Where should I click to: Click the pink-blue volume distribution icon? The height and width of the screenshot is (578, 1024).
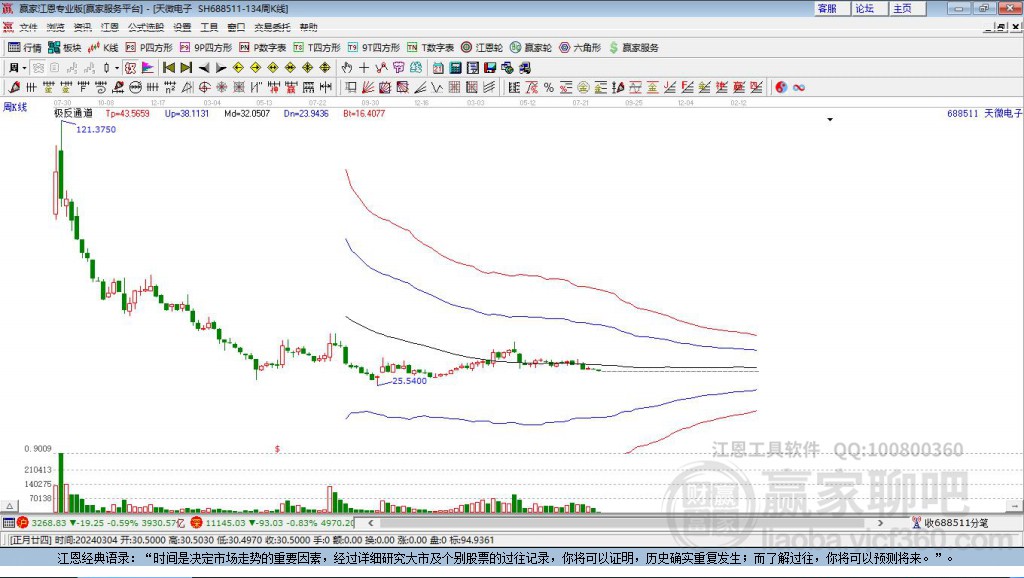[148, 67]
